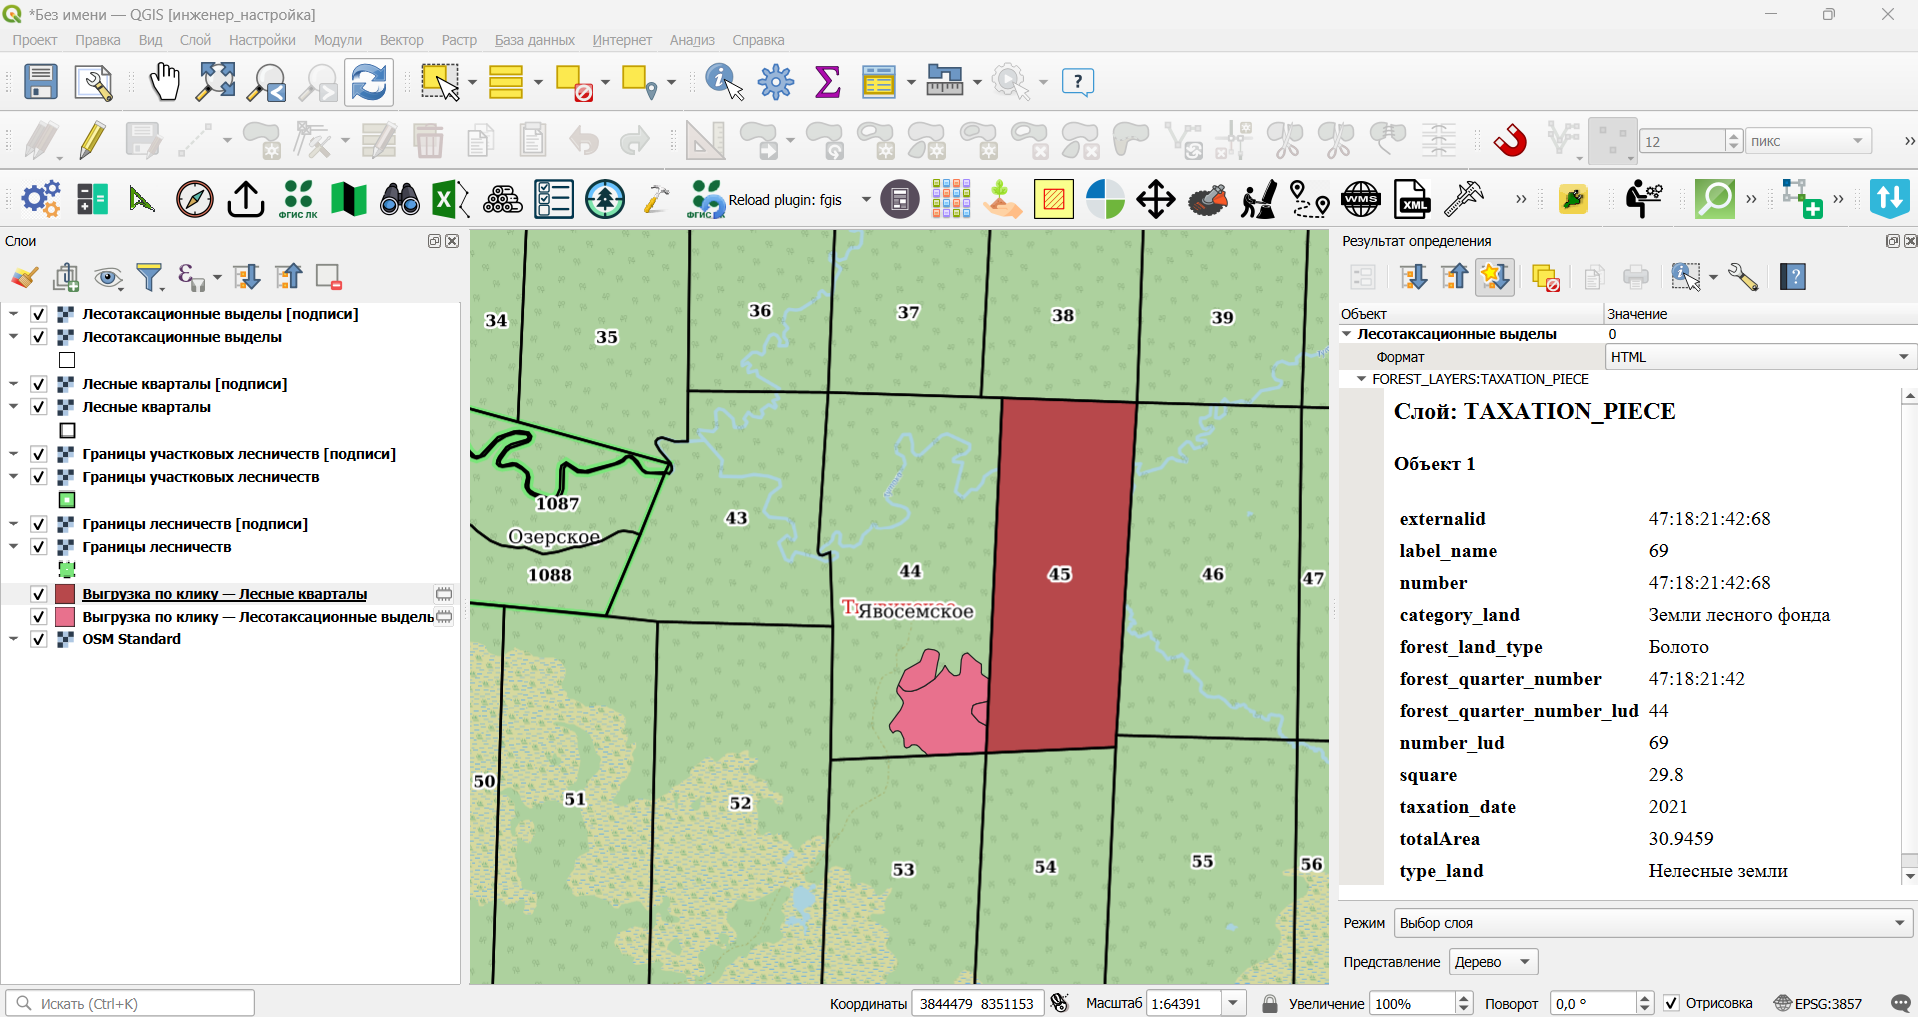Viewport: 1918px width, 1017px height.
Task: Open the Представление view dropdown
Action: (1493, 962)
